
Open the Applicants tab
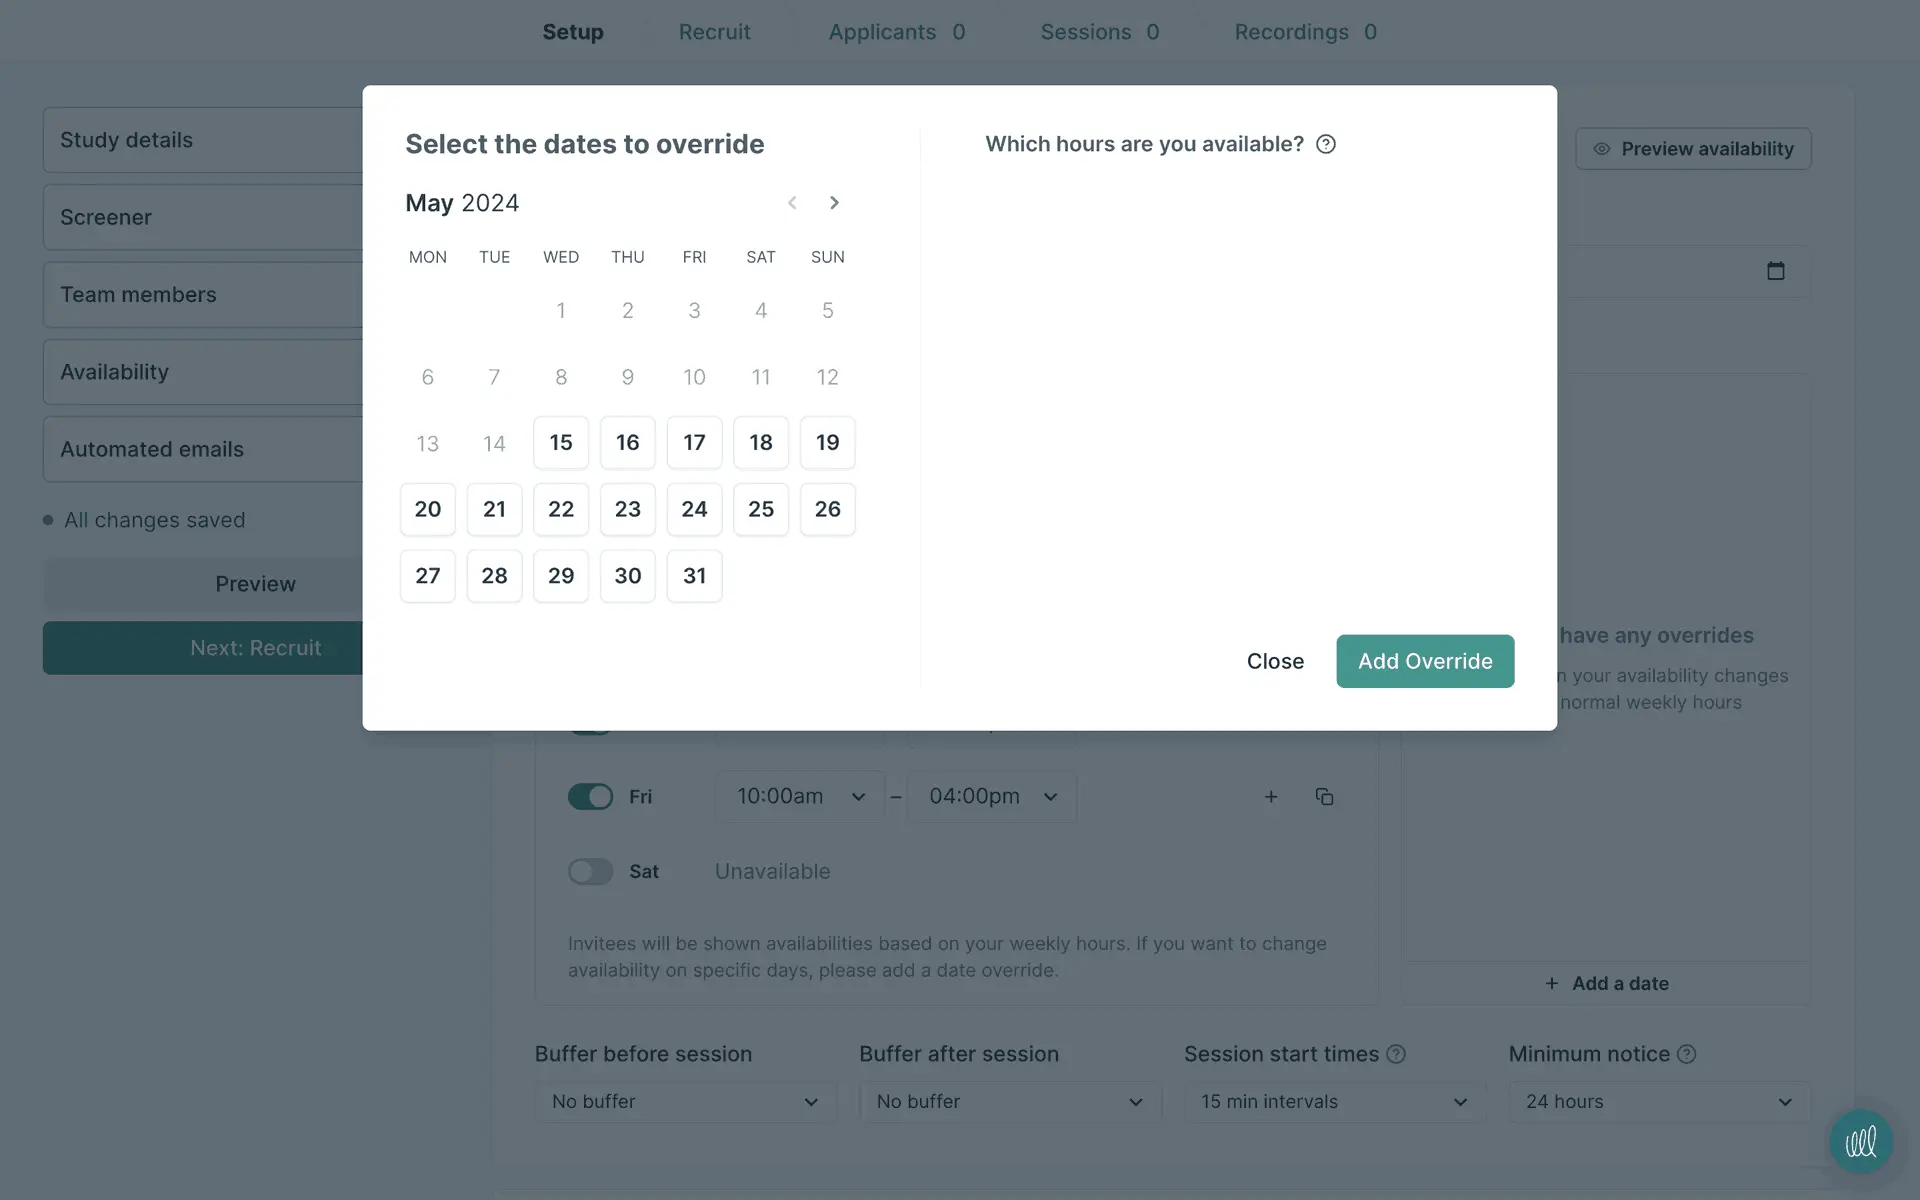point(896,32)
